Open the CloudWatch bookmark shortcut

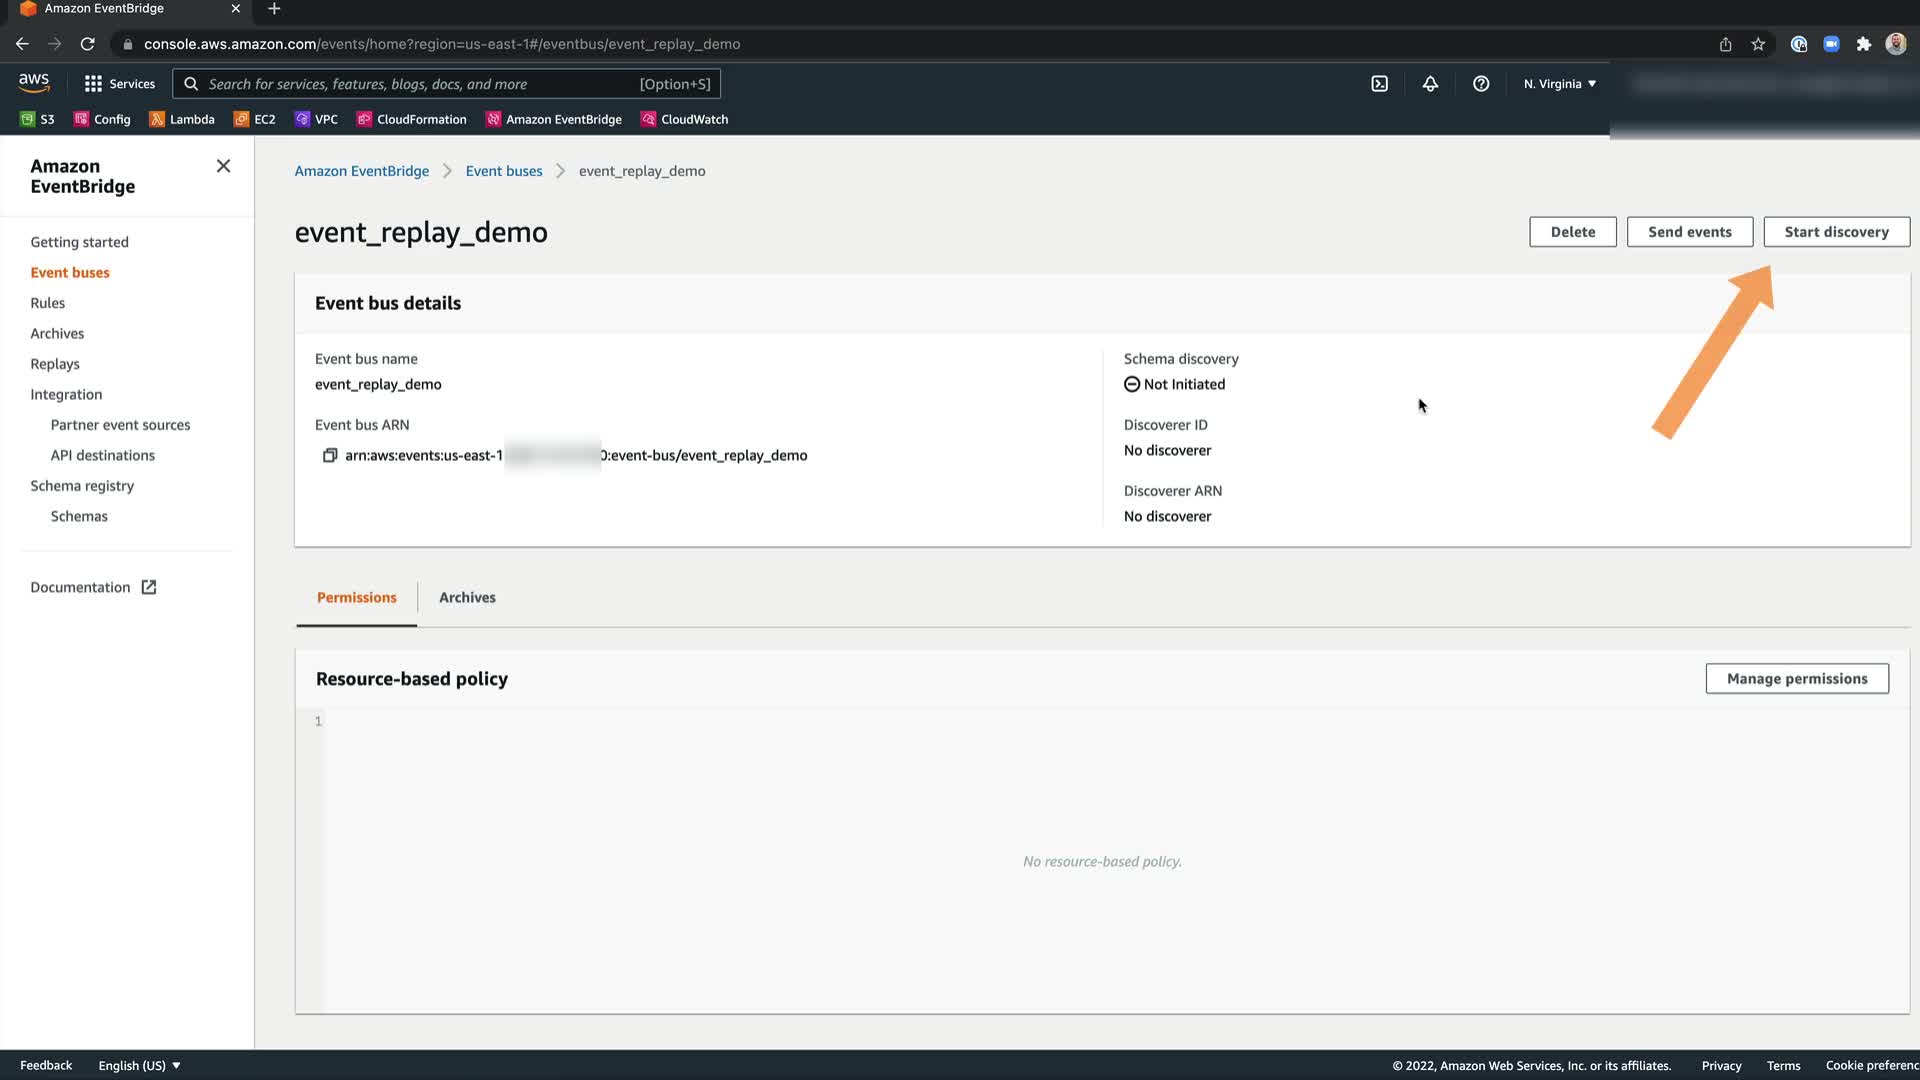pos(685,119)
